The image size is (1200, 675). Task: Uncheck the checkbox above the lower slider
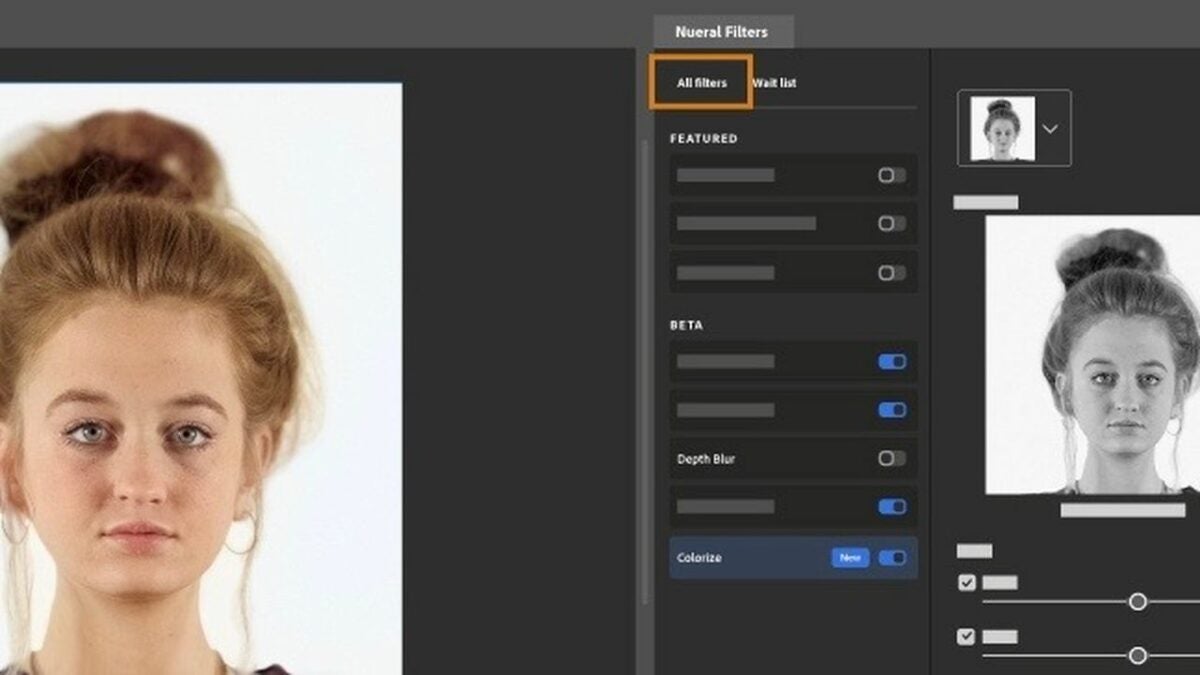click(967, 636)
